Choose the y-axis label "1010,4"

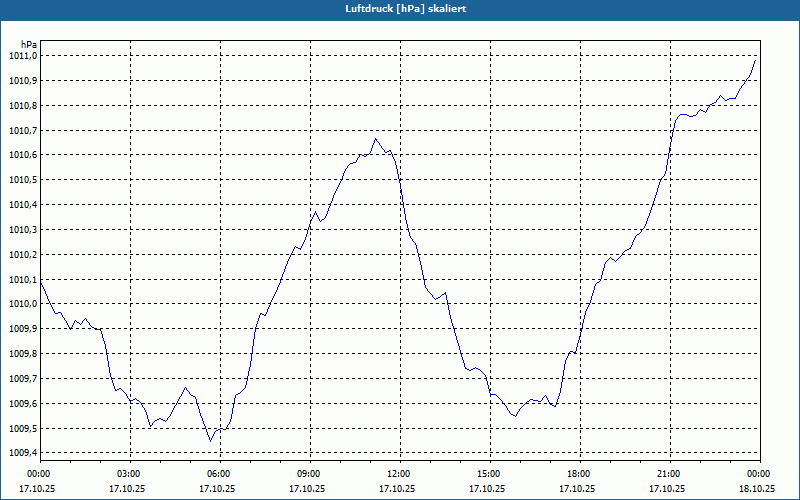pos(23,205)
